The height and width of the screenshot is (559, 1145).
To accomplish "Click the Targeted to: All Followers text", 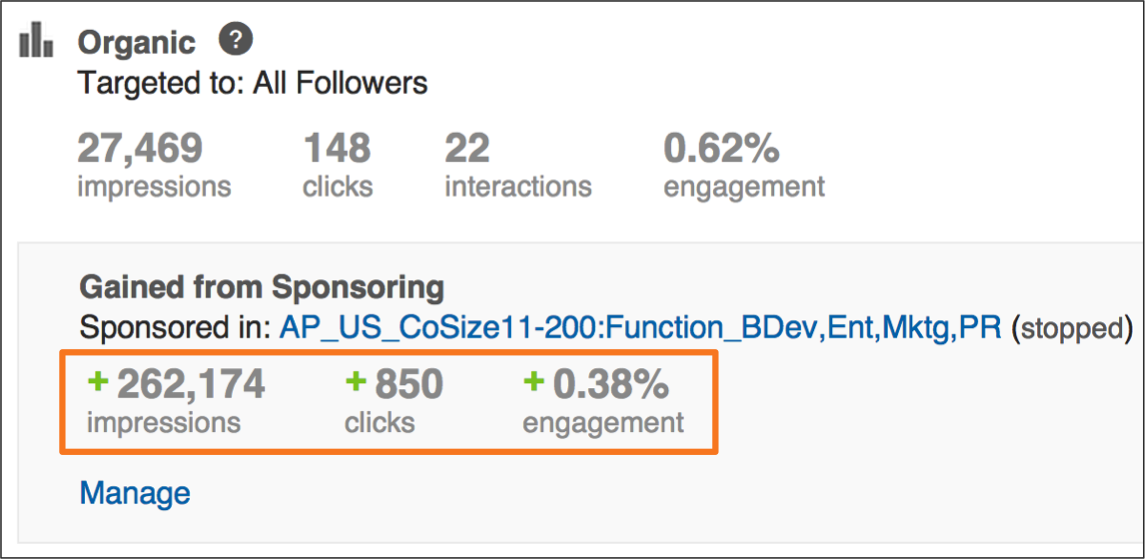I will tap(253, 83).
